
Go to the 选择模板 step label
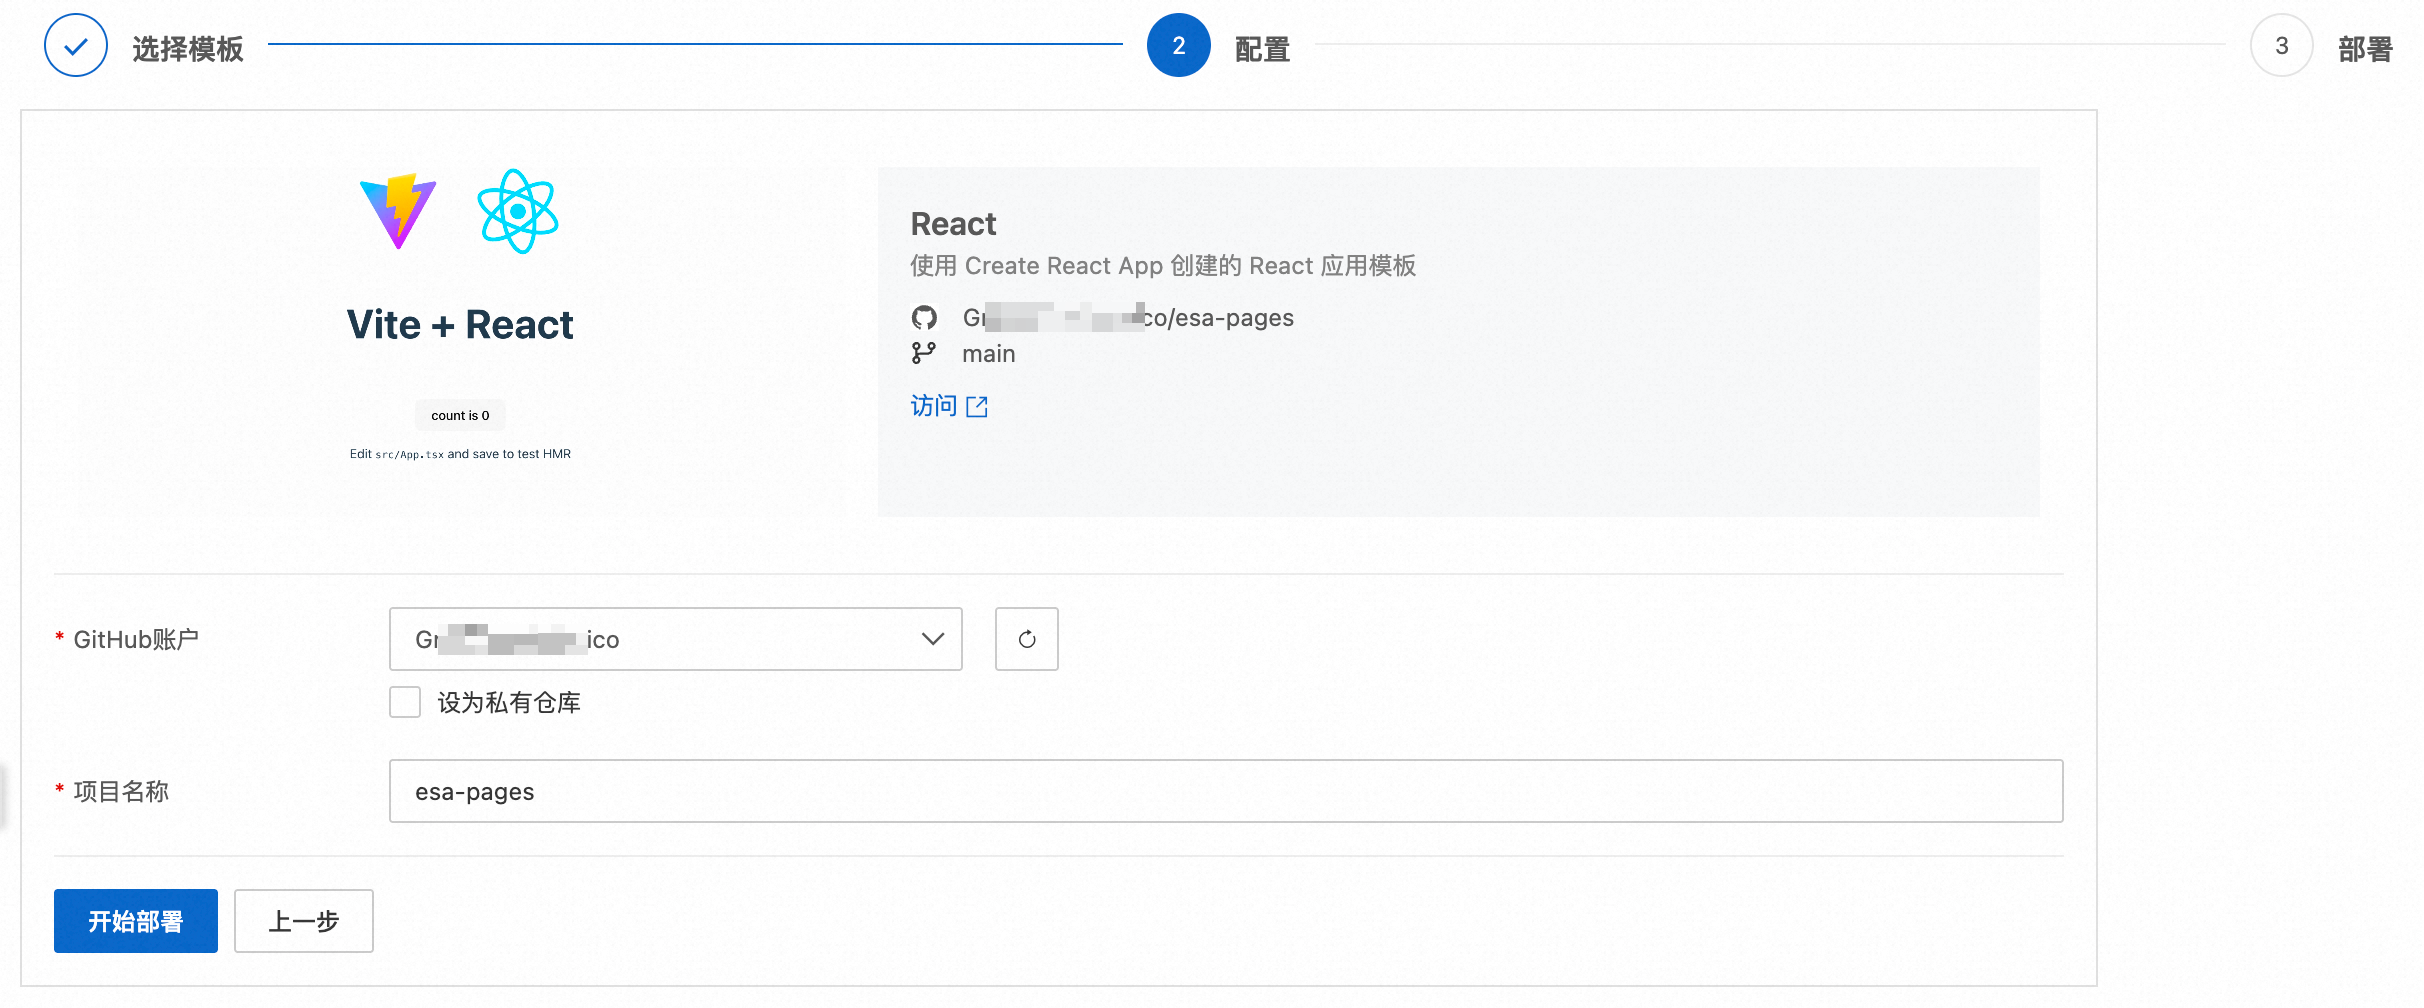pos(188,49)
